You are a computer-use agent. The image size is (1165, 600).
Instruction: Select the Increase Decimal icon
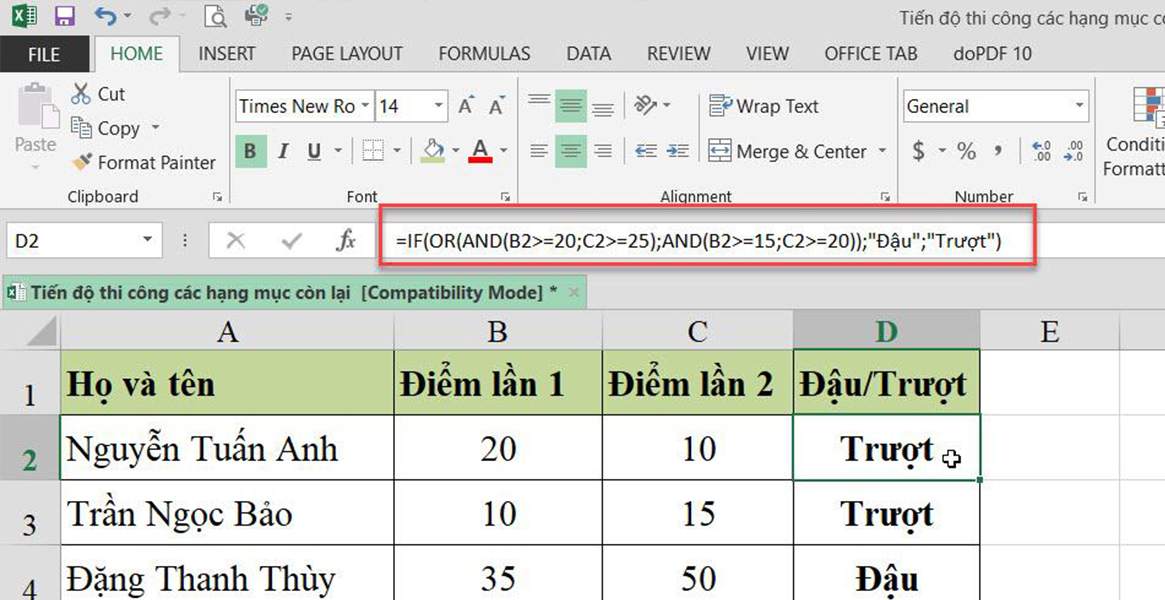(x=1041, y=152)
